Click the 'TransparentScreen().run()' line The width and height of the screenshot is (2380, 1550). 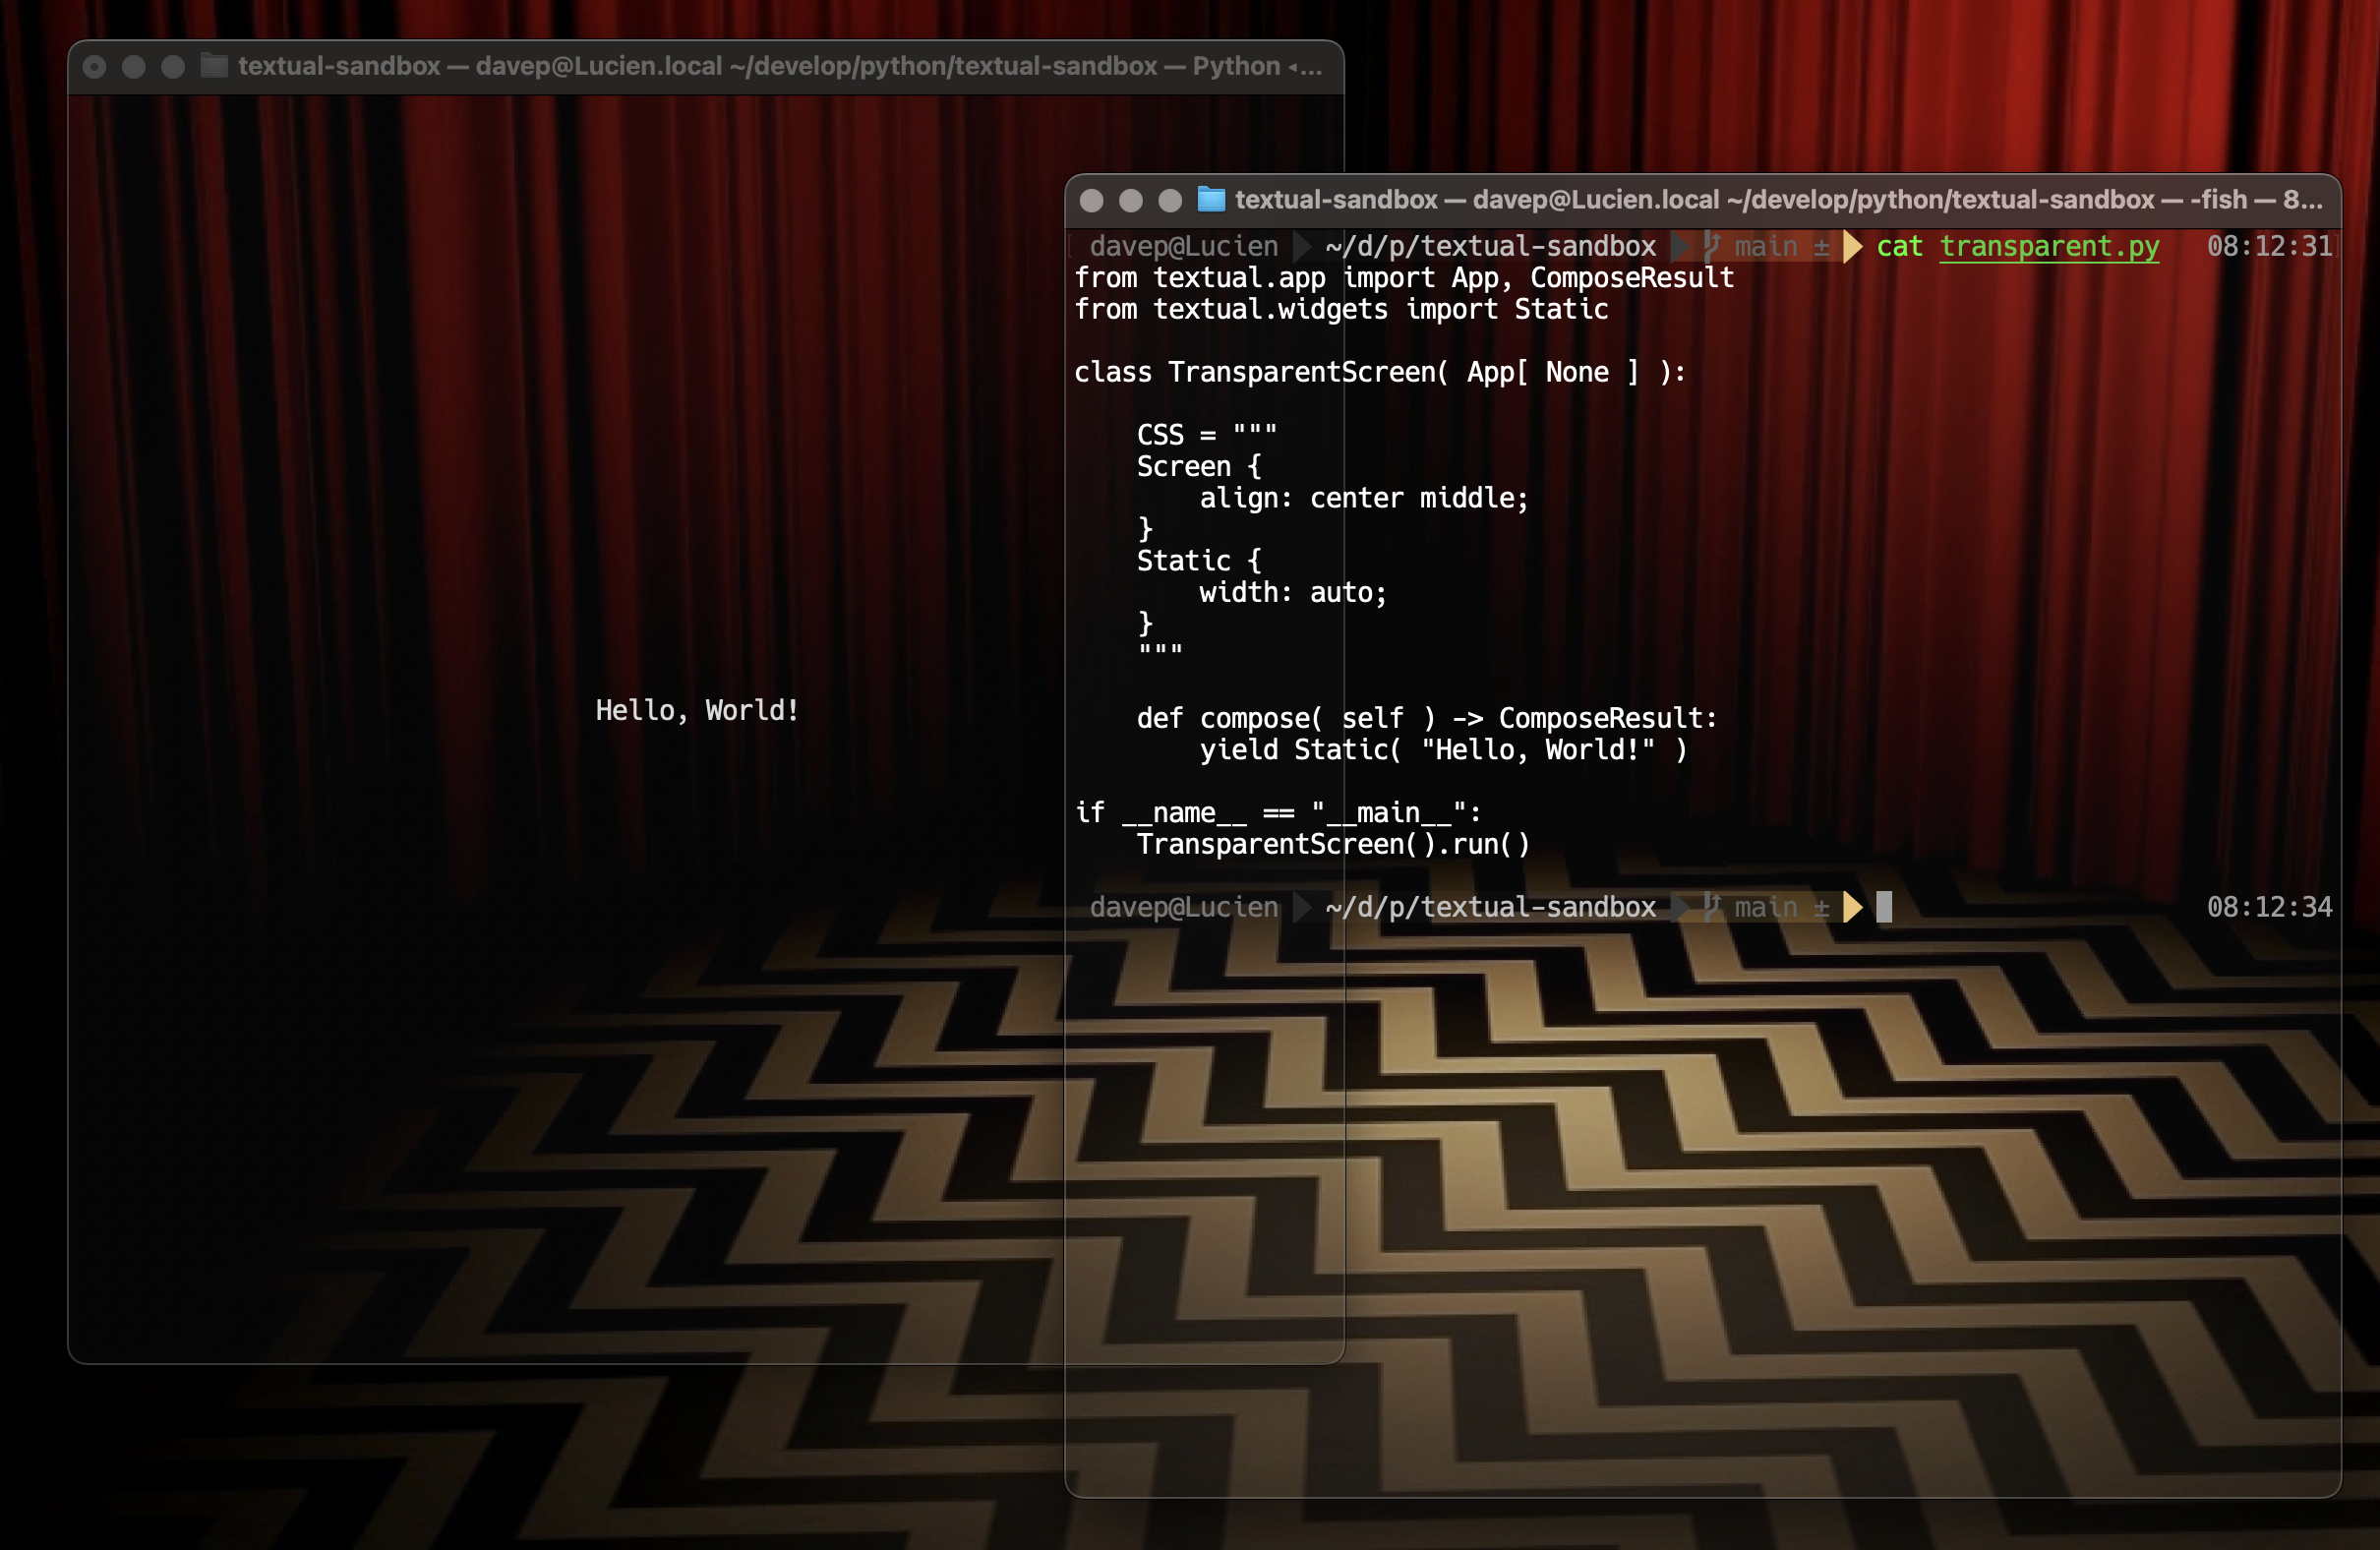tap(1333, 845)
